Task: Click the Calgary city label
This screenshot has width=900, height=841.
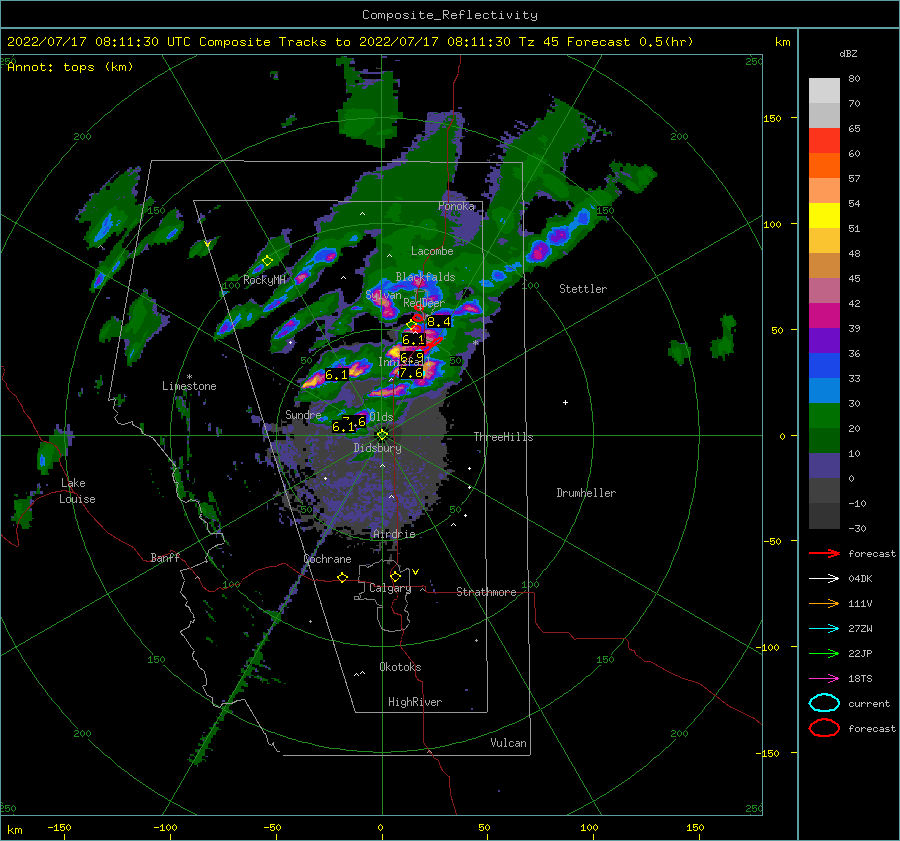Action: click(x=390, y=588)
